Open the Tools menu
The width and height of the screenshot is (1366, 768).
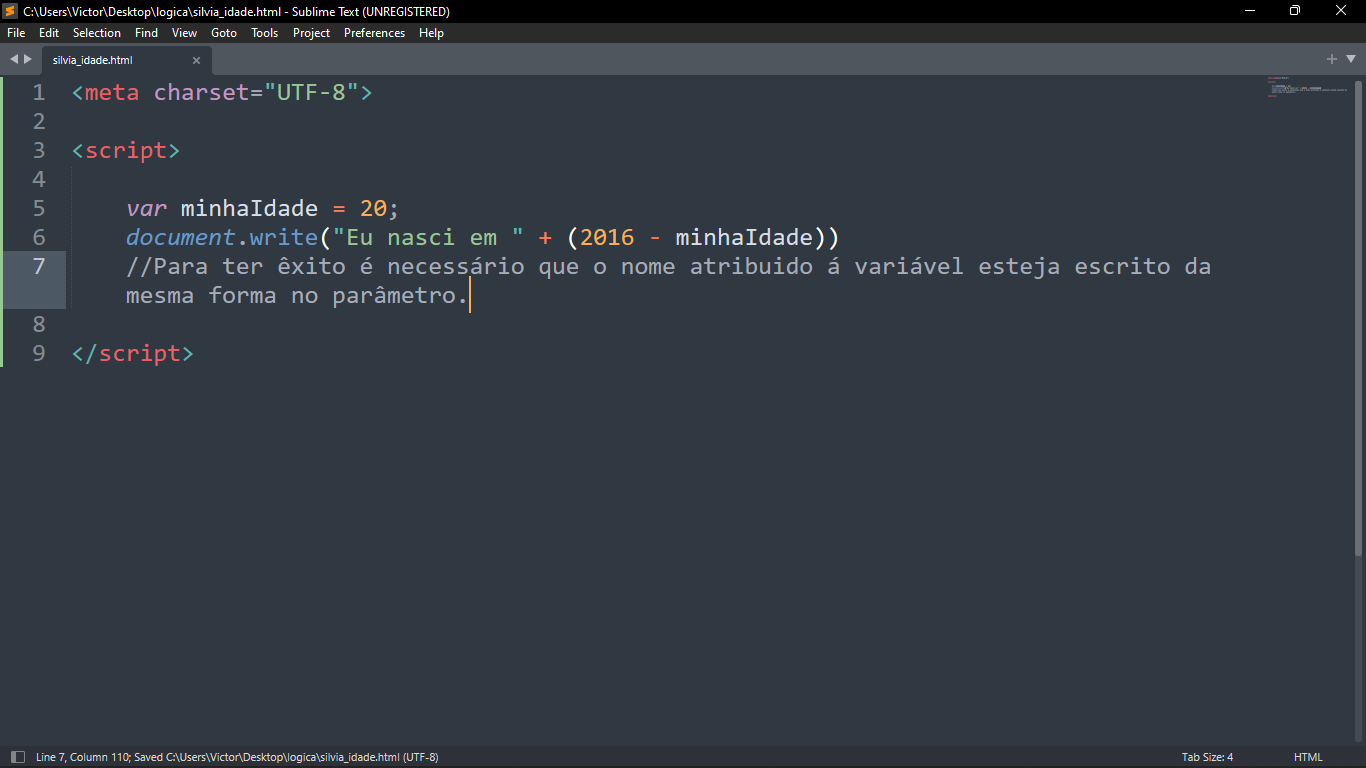point(265,33)
